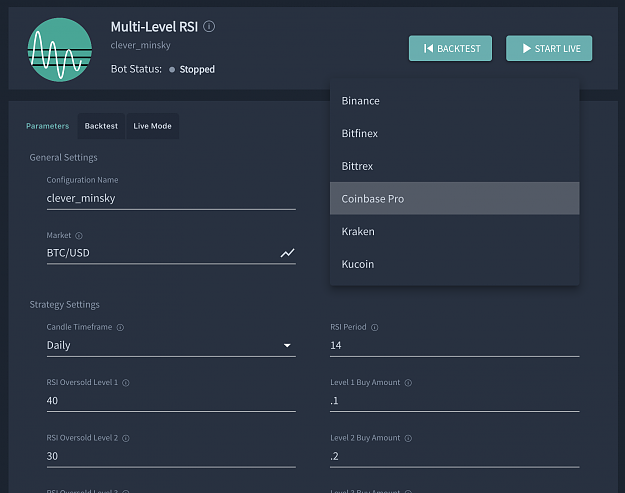Select Bitfinex from the exchange list

(x=454, y=134)
